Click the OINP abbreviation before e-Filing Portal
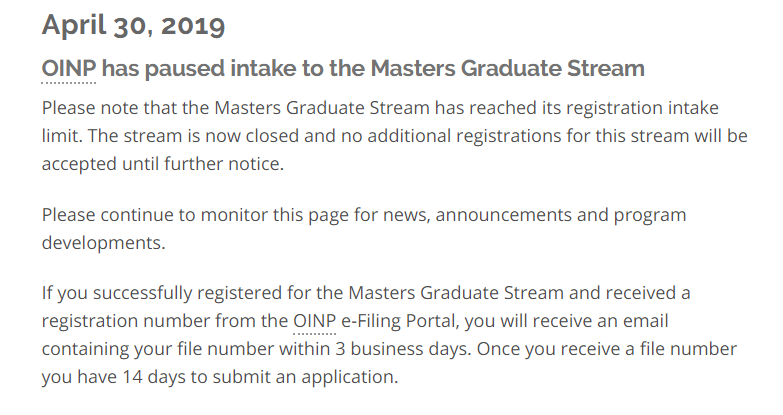Image resolution: width=783 pixels, height=415 pixels. 315,321
